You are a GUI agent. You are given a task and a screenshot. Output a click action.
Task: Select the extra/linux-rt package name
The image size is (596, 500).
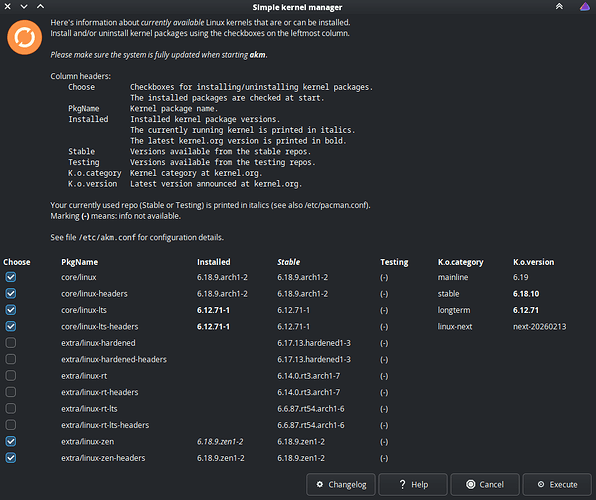[84, 376]
